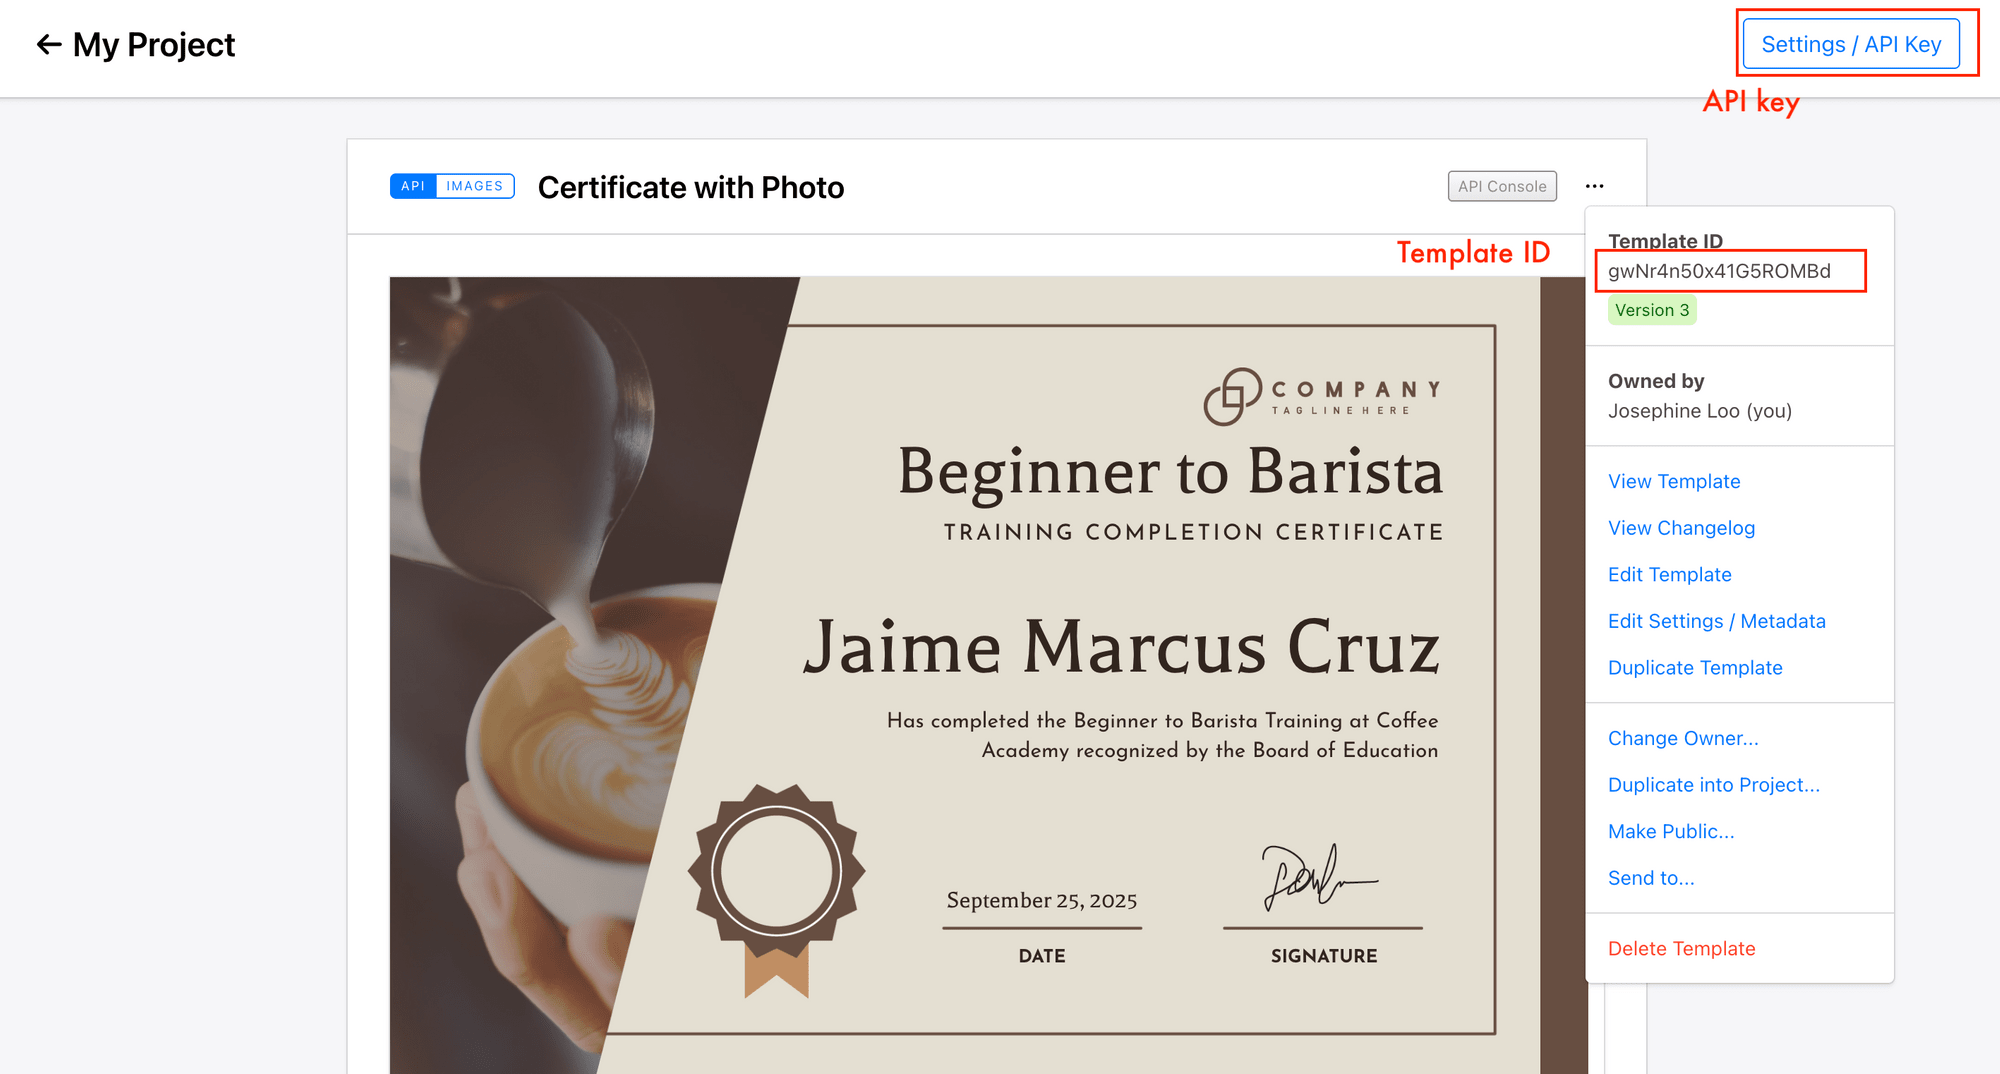Choose Edit Template from the menu
Image resolution: width=2000 pixels, height=1074 pixels.
[x=1670, y=574]
